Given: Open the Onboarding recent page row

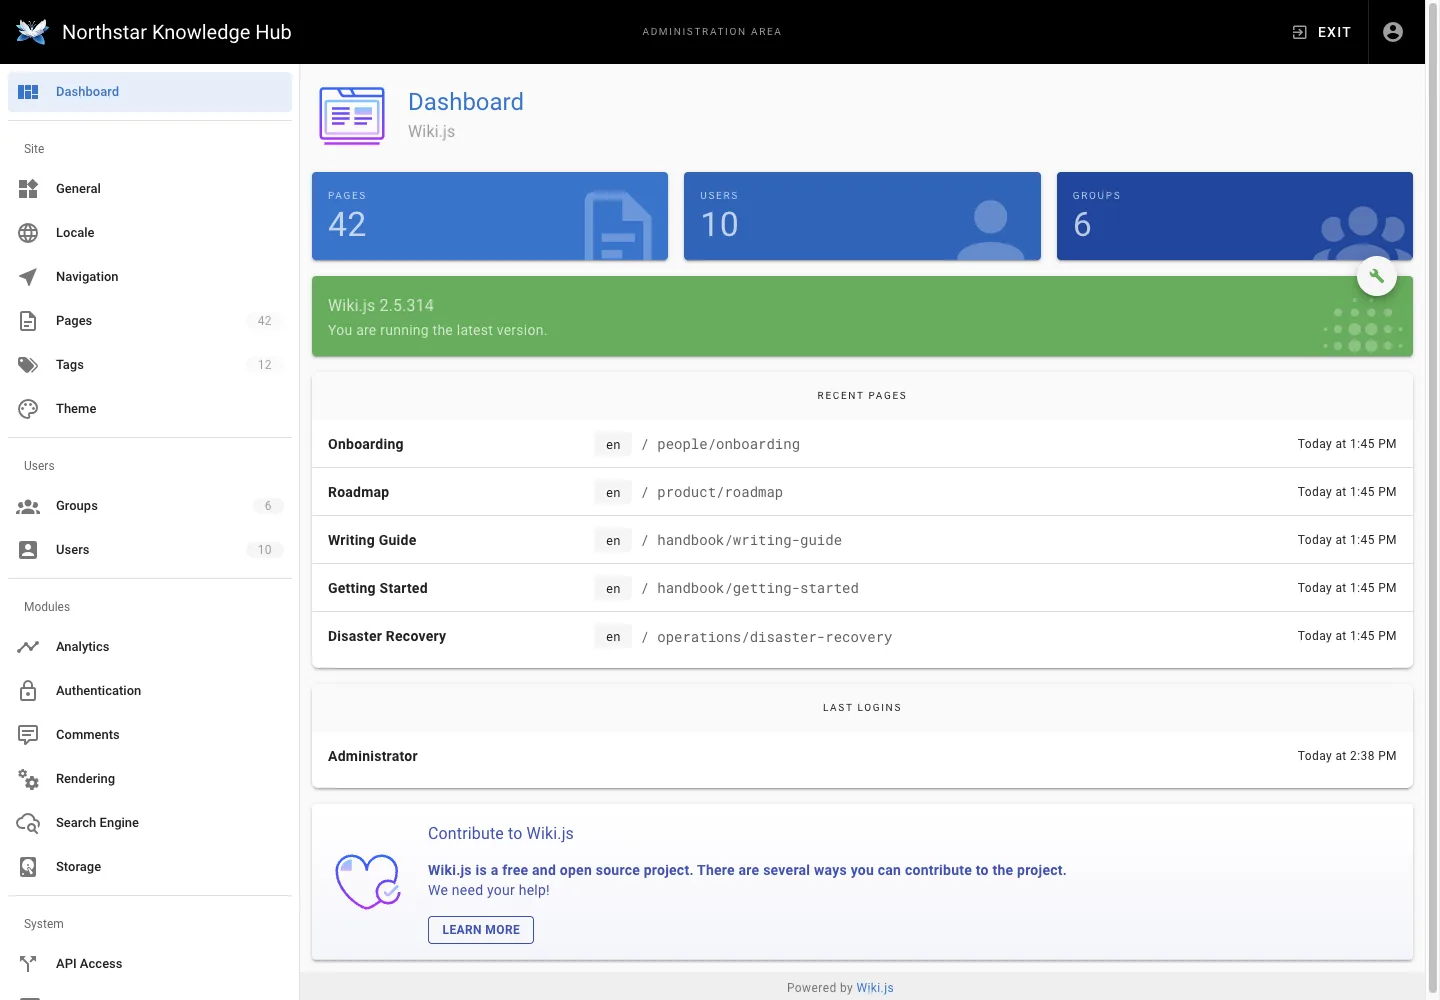Looking at the screenshot, I should [862, 444].
